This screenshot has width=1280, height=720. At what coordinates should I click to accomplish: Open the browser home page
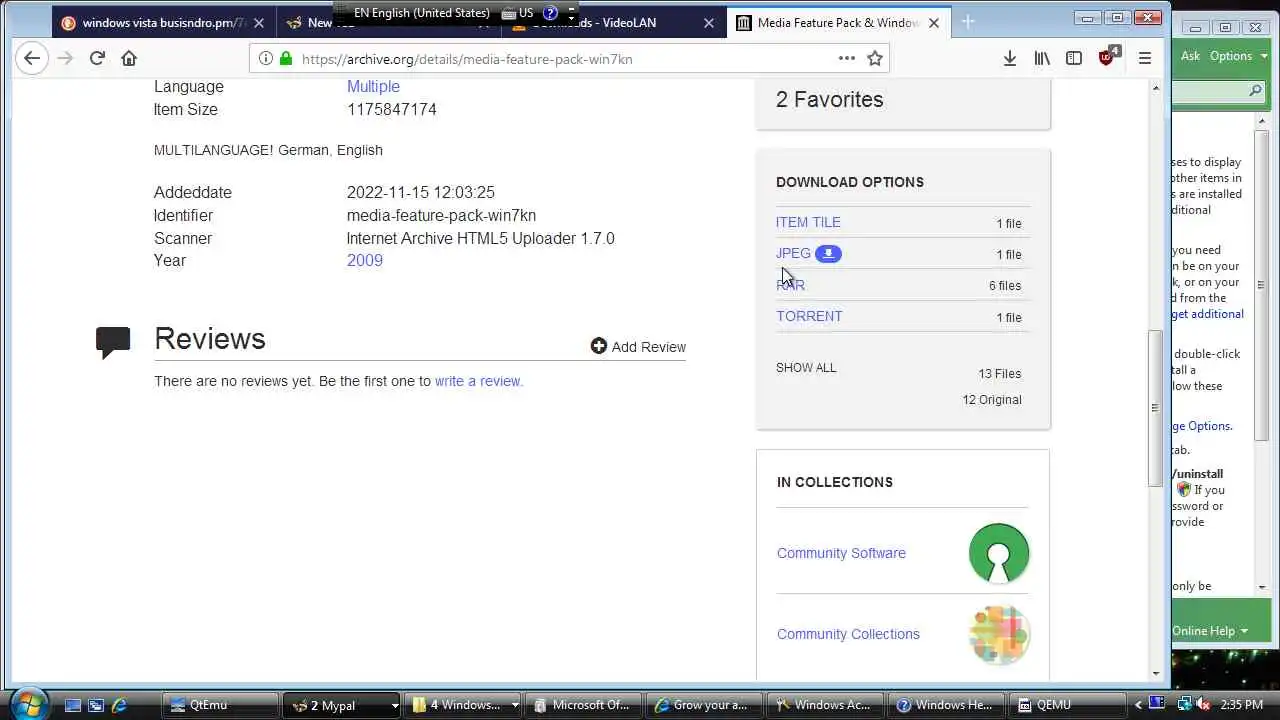tap(129, 59)
